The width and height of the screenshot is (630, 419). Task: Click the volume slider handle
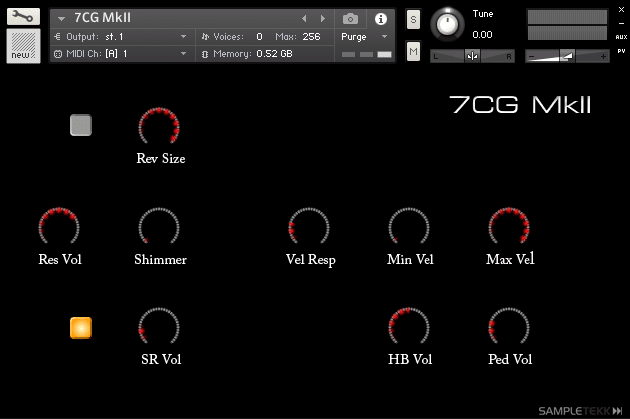(x=567, y=56)
